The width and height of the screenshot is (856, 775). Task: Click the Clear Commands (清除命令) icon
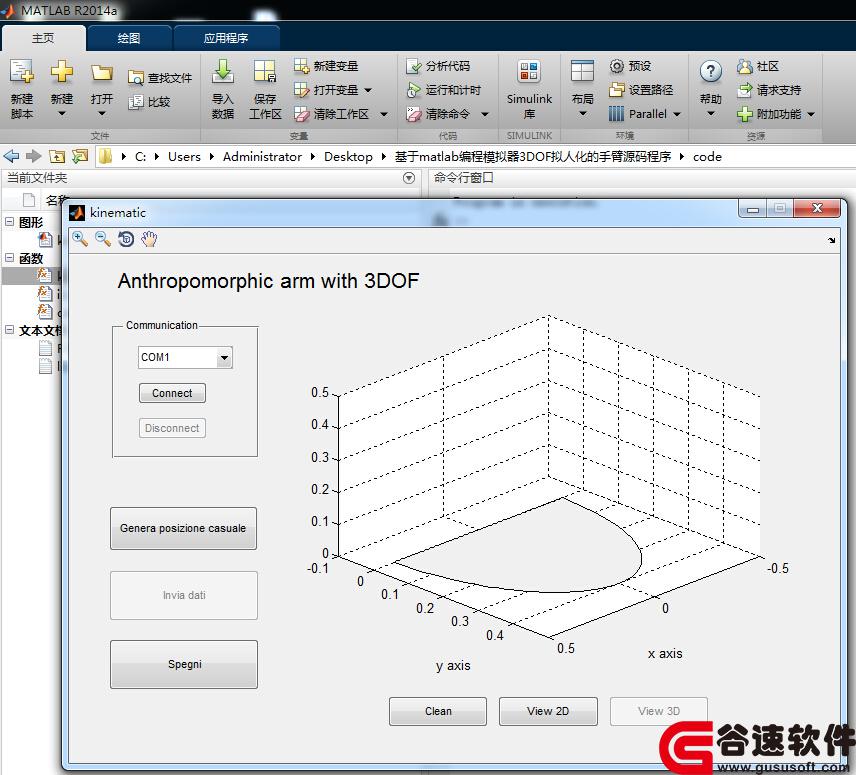point(413,114)
